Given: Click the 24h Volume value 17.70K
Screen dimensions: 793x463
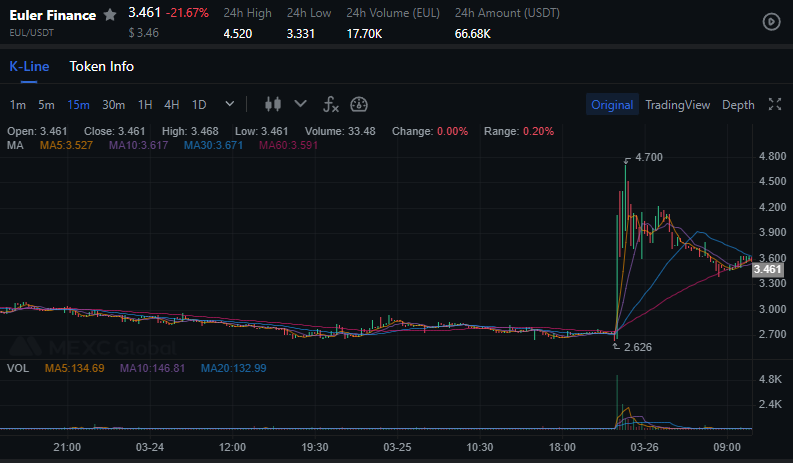Looking at the screenshot, I should (364, 34).
